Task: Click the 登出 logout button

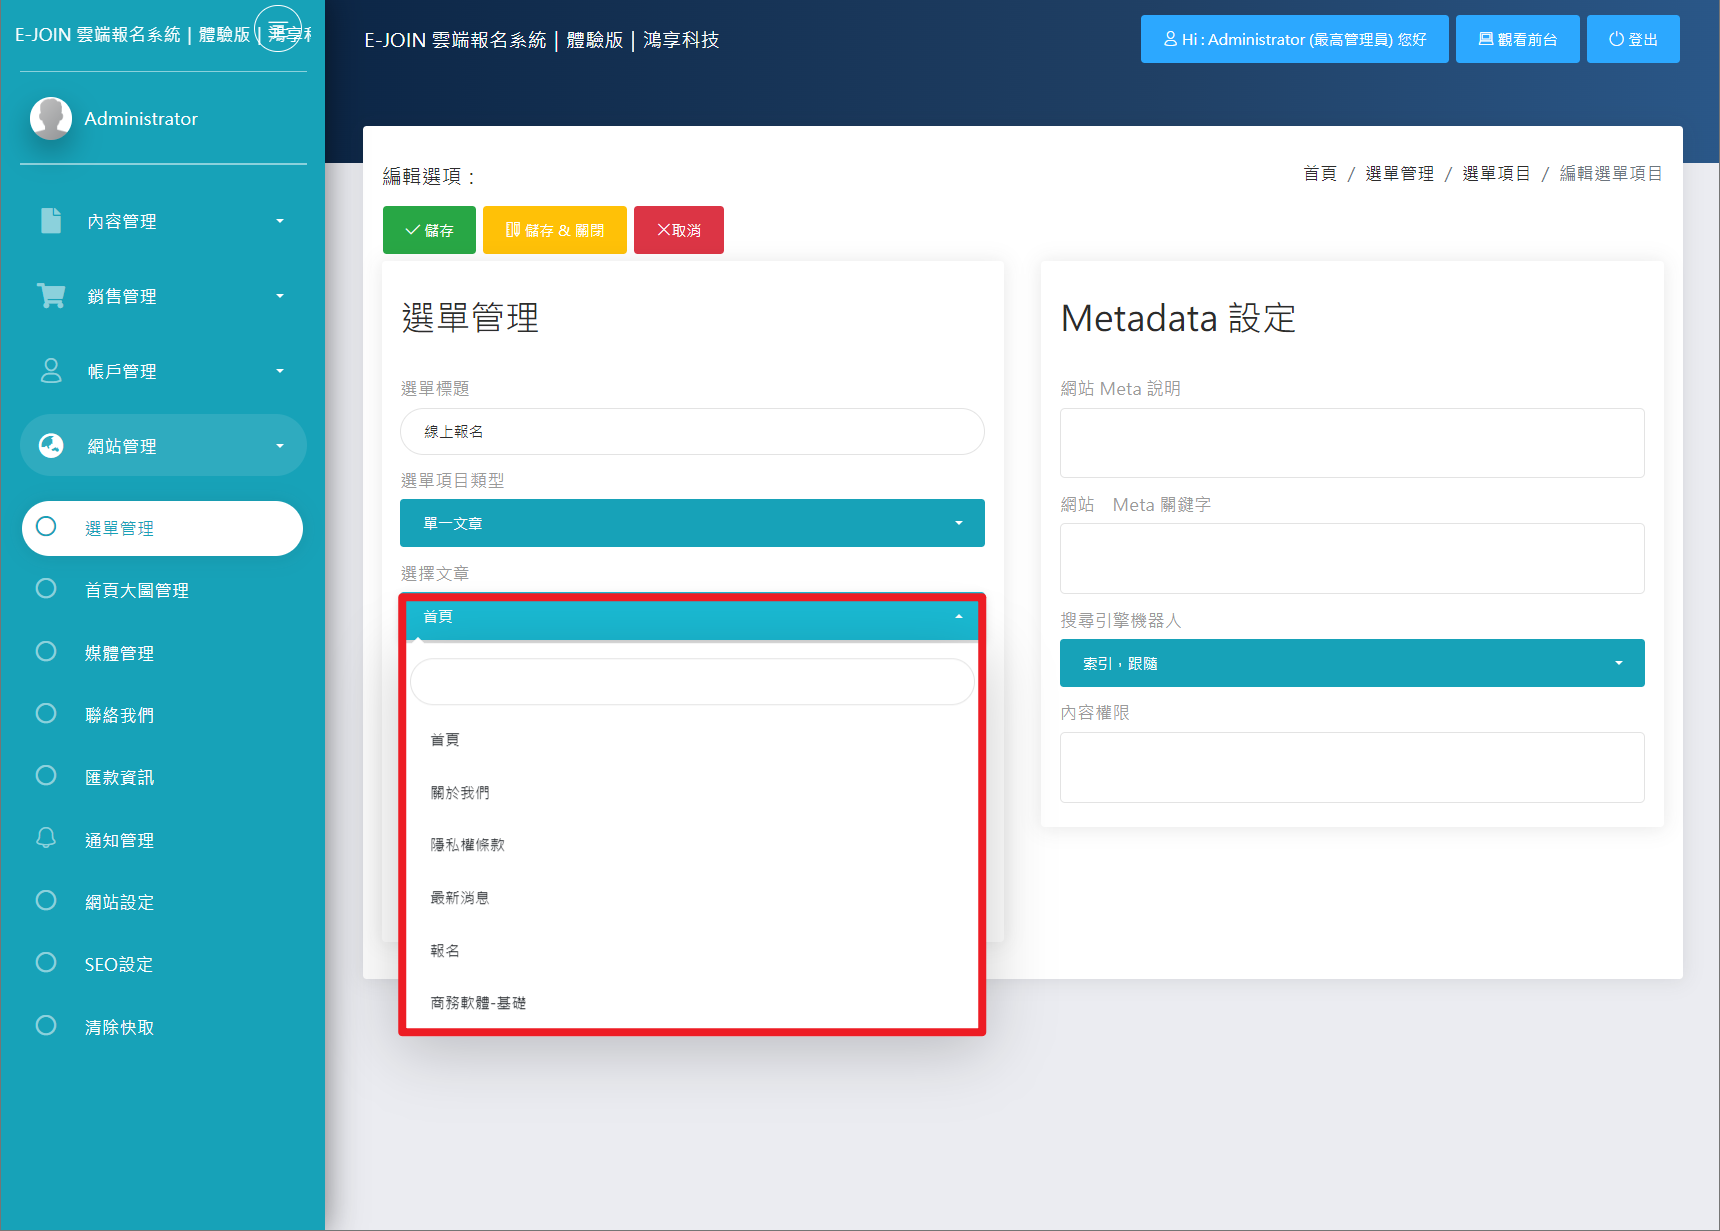Action: (x=1632, y=40)
